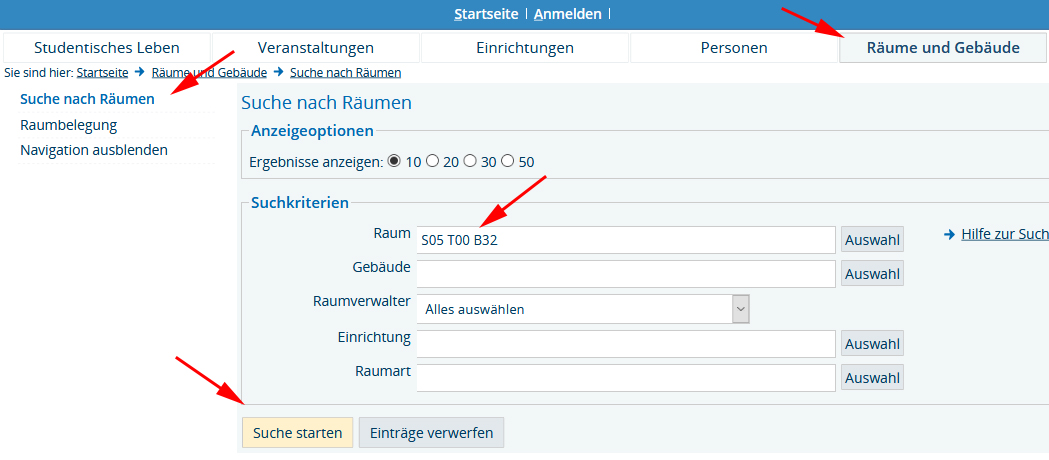Image resolution: width=1049 pixels, height=460 pixels.
Task: Click Navigation ausblenden in the sidebar
Action: pyautogui.click(x=94, y=150)
